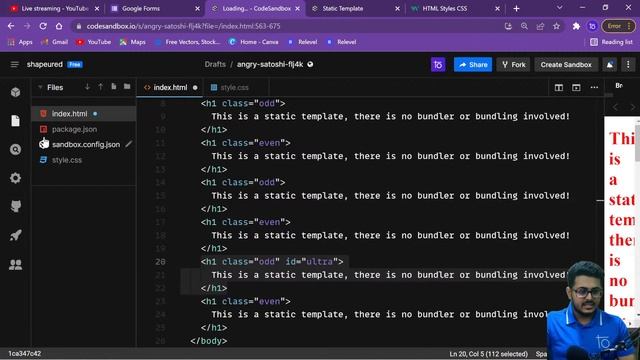Click the 1ca347c42 status bar text
Image resolution: width=640 pixels, height=360 pixels.
click(24, 353)
